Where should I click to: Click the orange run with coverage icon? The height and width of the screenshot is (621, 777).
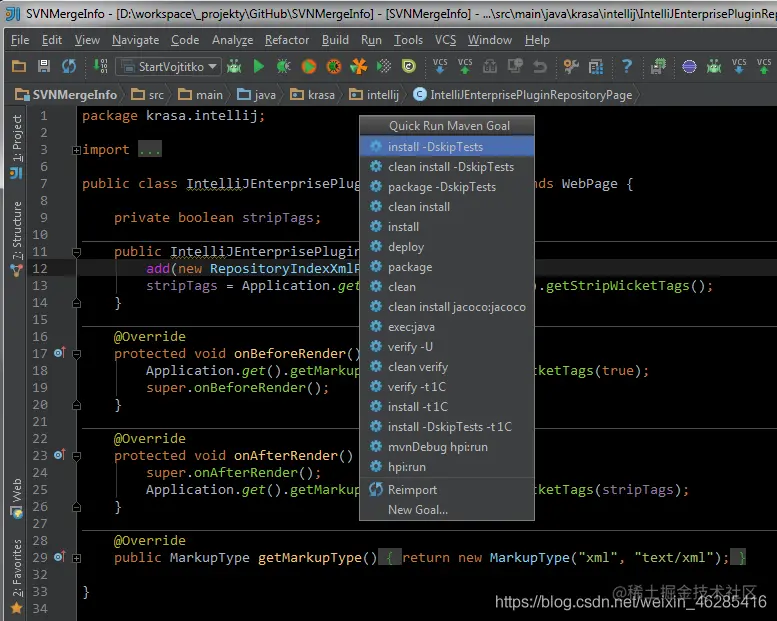309,66
